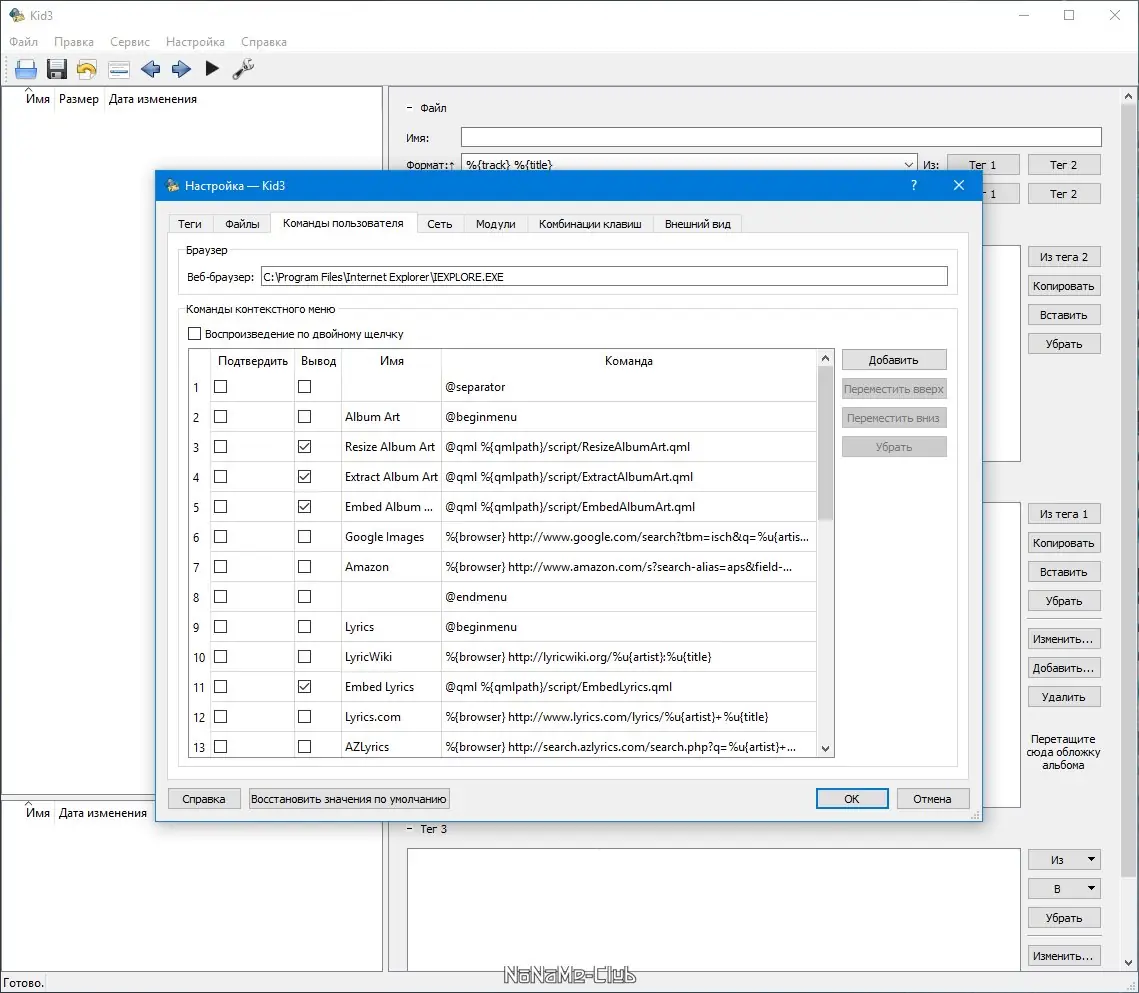
Task: Open the 'Сервис' menu
Action: pyautogui.click(x=130, y=42)
